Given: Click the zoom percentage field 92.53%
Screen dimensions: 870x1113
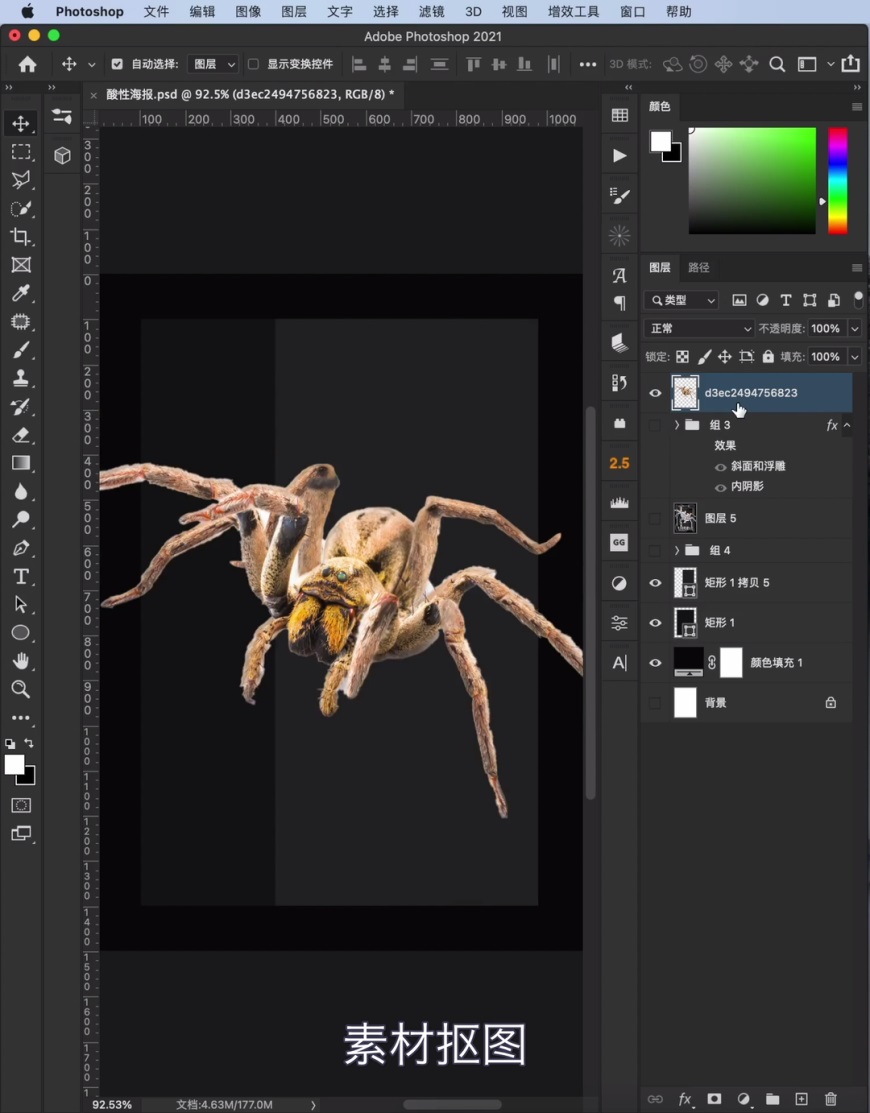Looking at the screenshot, I should 112,1104.
